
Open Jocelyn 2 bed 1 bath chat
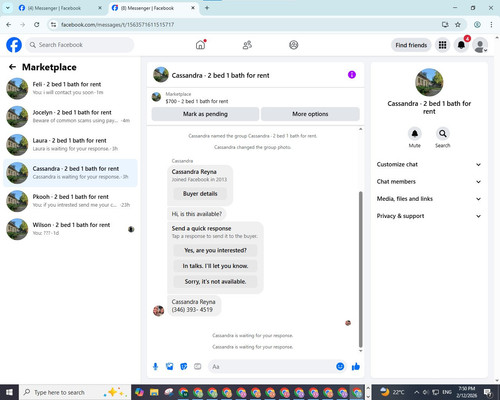70,117
